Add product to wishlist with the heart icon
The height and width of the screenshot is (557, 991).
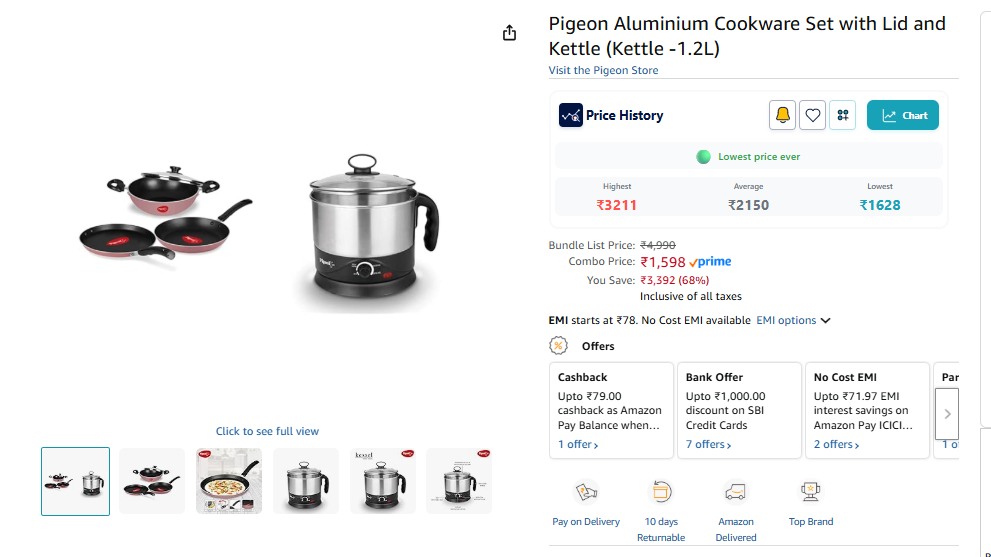pyautogui.click(x=813, y=116)
